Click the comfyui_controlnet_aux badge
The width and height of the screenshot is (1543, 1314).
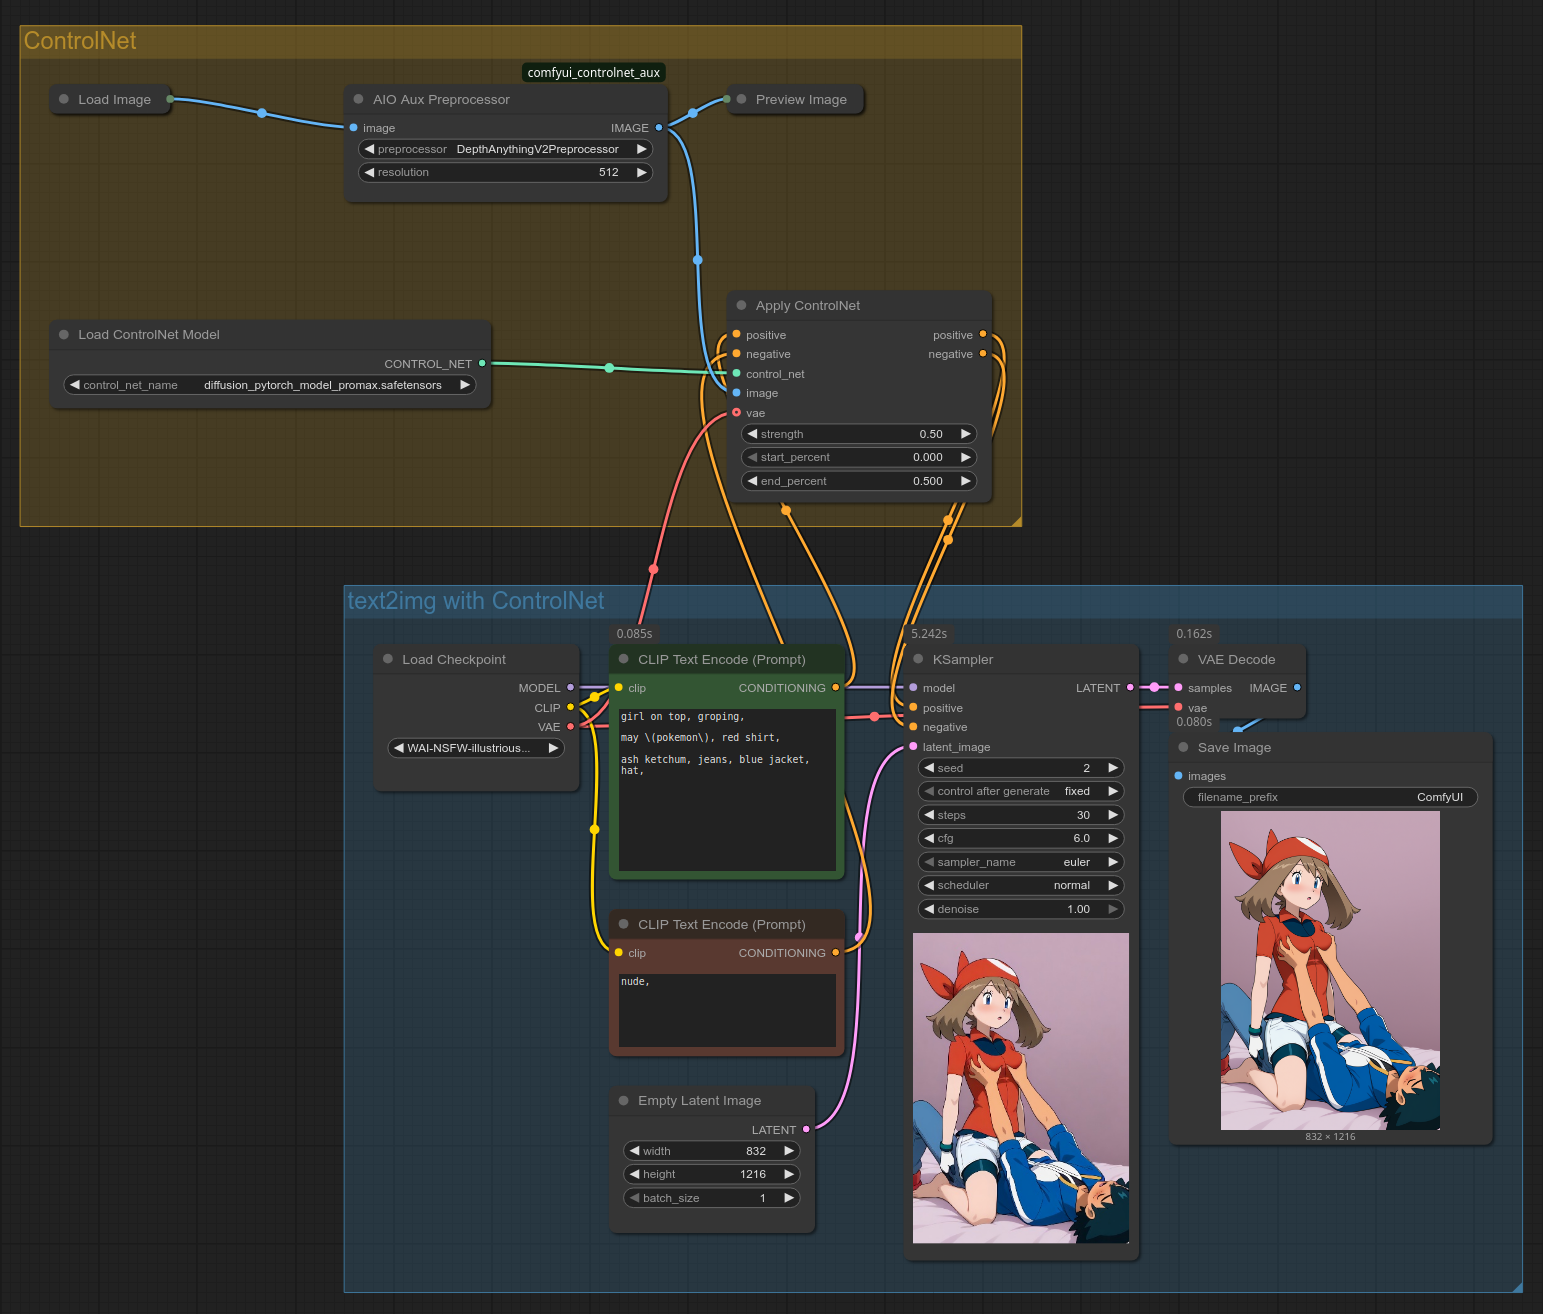pyautogui.click(x=594, y=72)
